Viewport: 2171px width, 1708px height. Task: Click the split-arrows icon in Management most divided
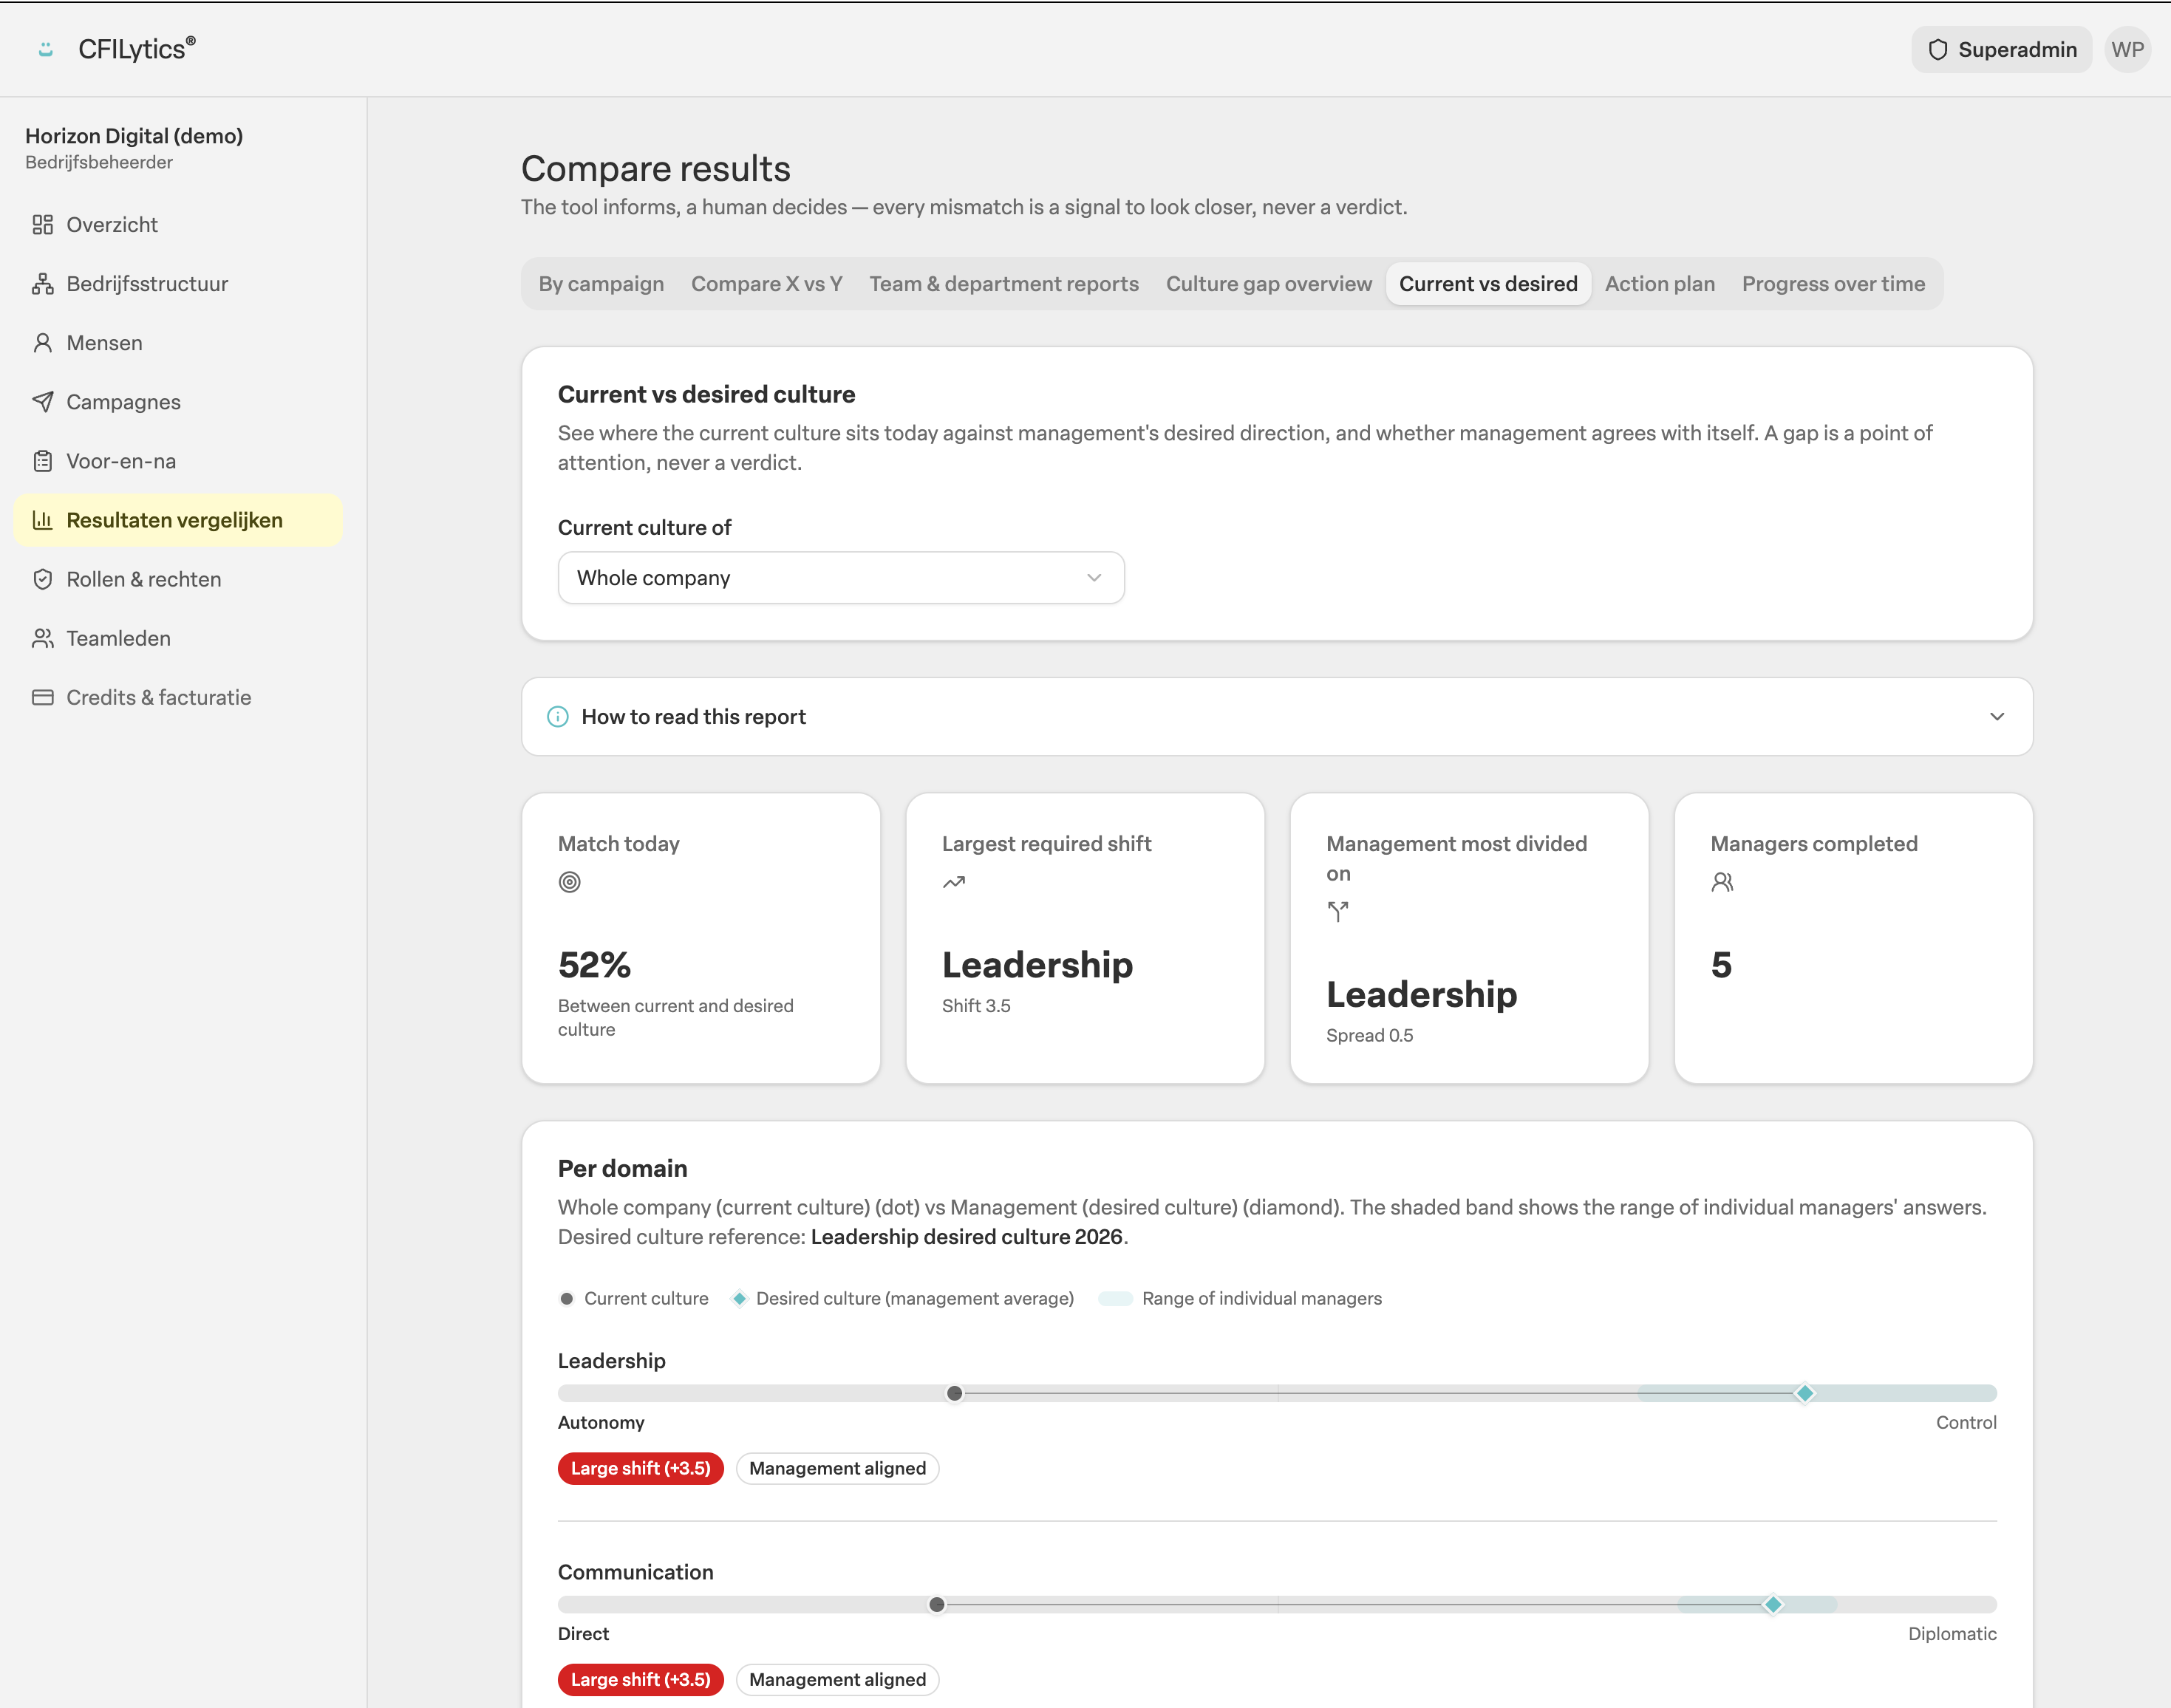1338,911
